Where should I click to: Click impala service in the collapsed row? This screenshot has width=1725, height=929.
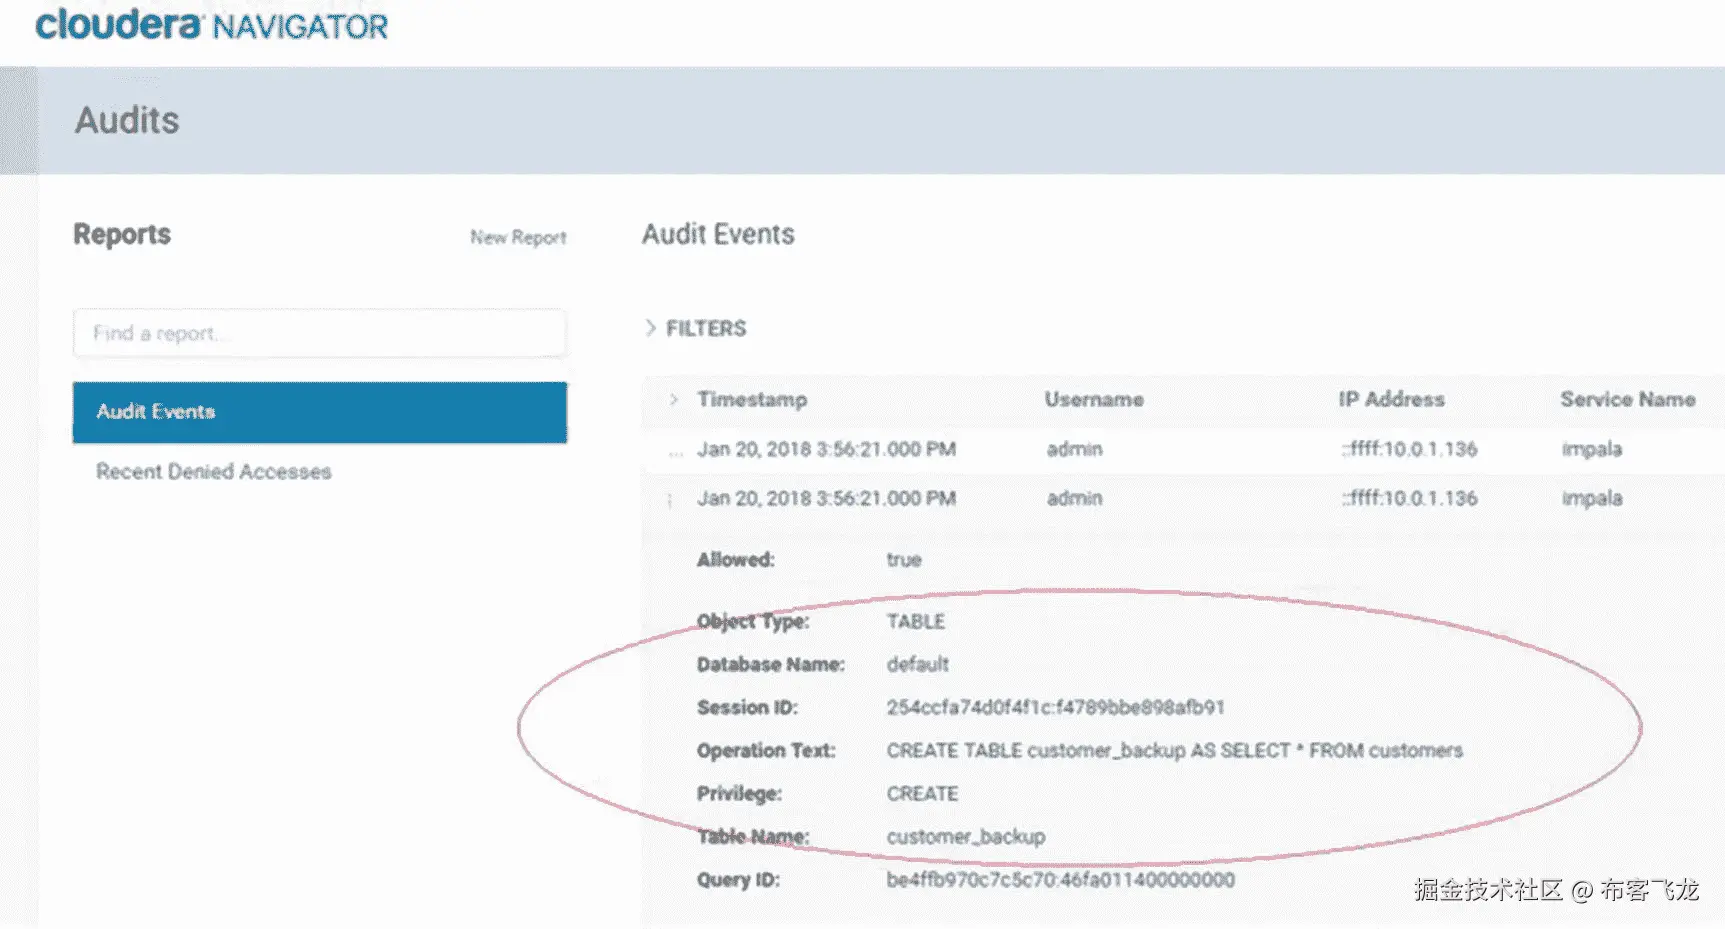[1592, 450]
